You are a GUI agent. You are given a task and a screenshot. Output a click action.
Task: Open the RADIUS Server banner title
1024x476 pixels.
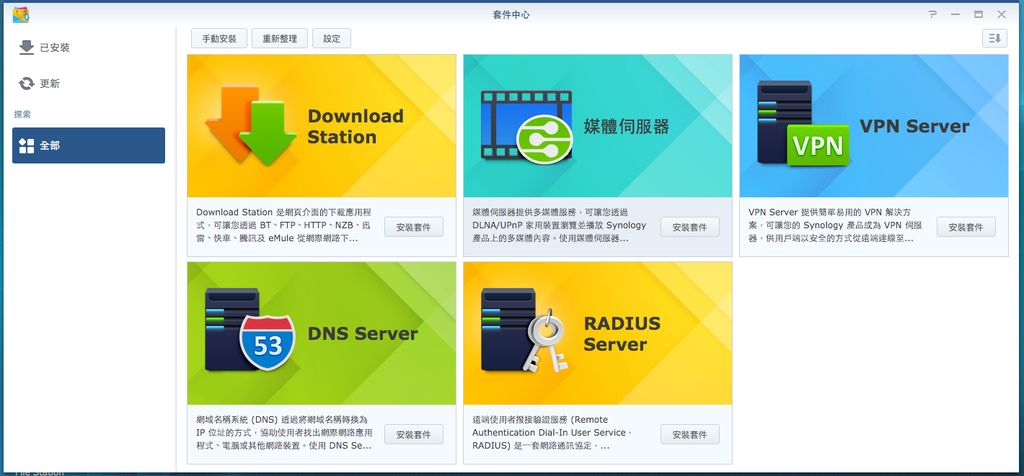coord(622,334)
